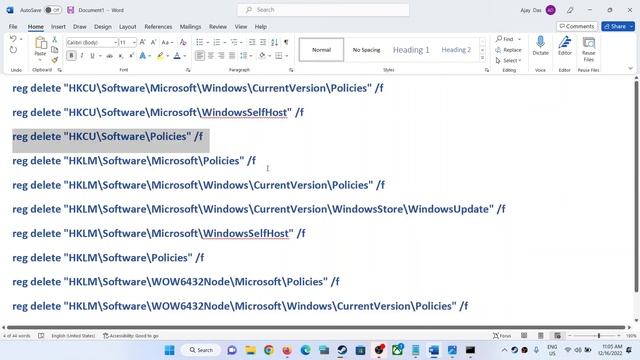Click the Decrease Indent icon

tap(252, 42)
